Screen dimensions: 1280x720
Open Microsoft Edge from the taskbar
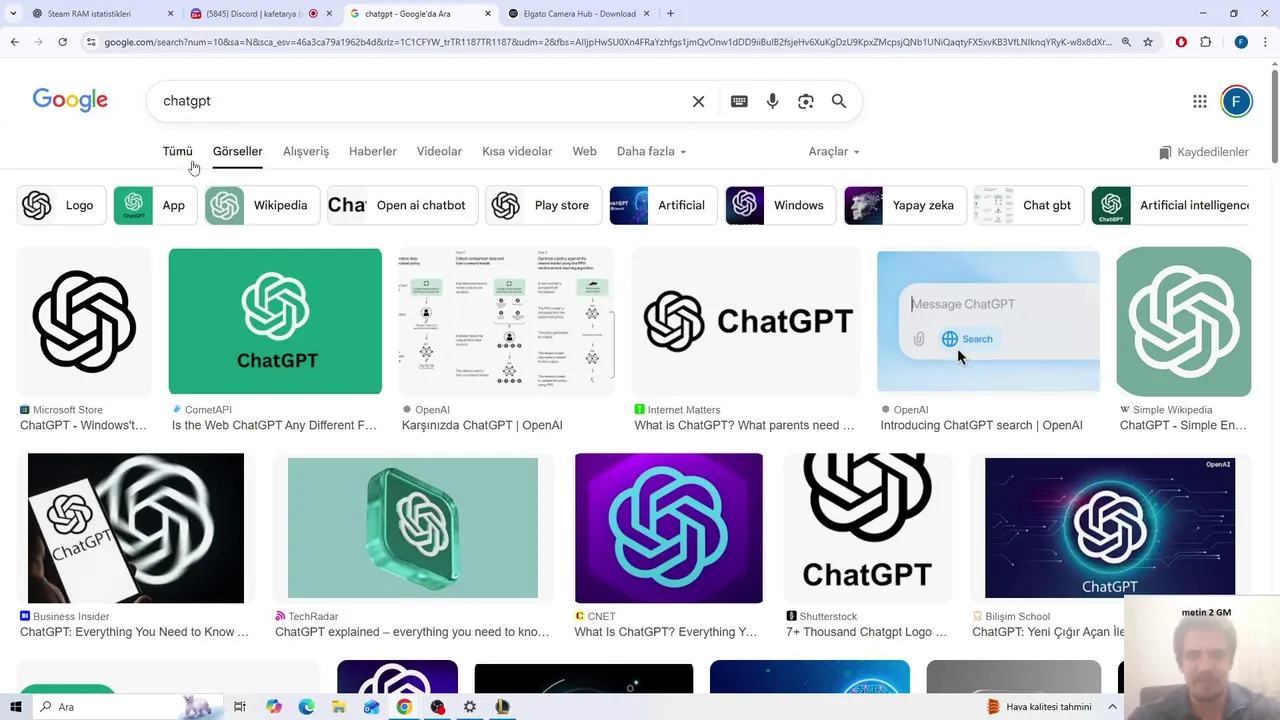(306, 707)
